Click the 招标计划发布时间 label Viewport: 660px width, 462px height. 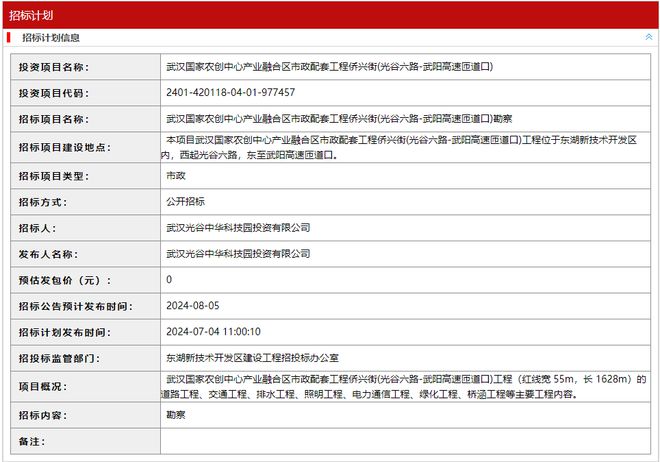(x=64, y=333)
